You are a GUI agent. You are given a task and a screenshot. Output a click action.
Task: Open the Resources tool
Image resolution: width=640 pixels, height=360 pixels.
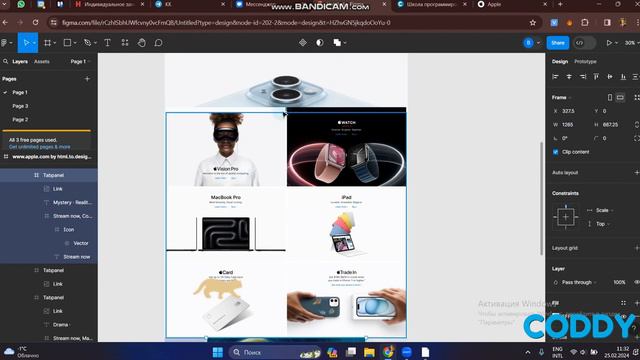pyautogui.click(x=125, y=42)
